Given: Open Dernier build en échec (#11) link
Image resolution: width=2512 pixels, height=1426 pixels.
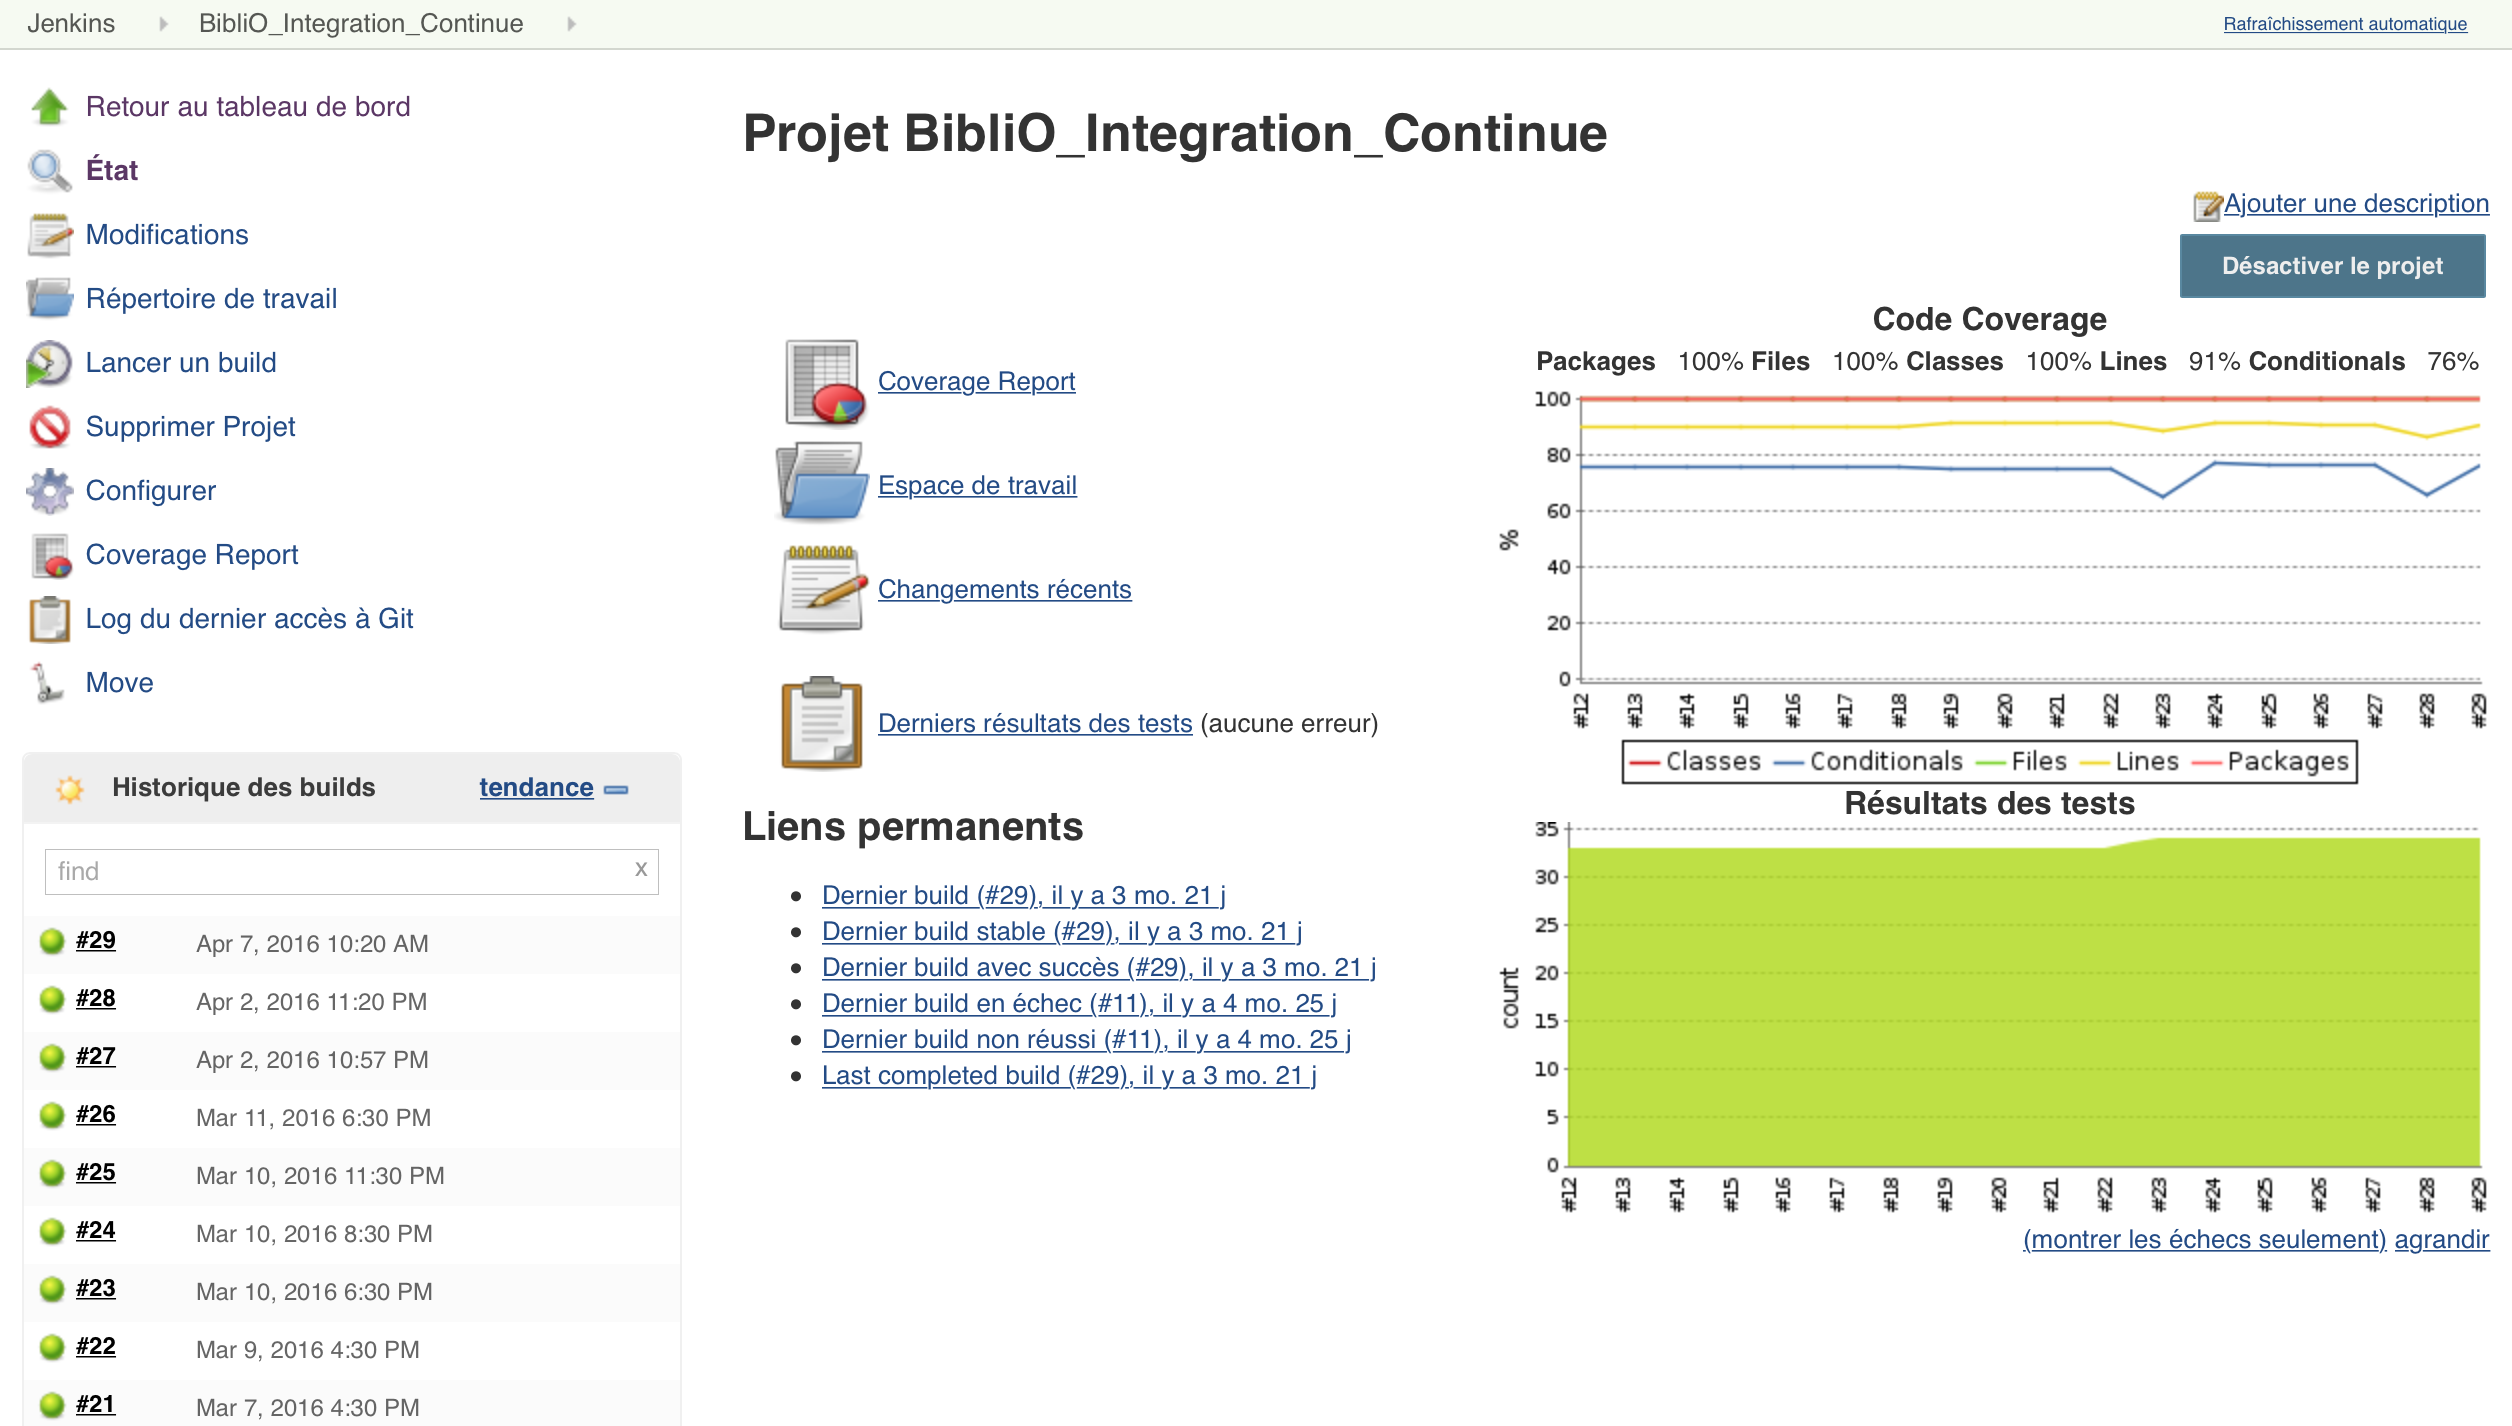Looking at the screenshot, I should (x=1079, y=1003).
